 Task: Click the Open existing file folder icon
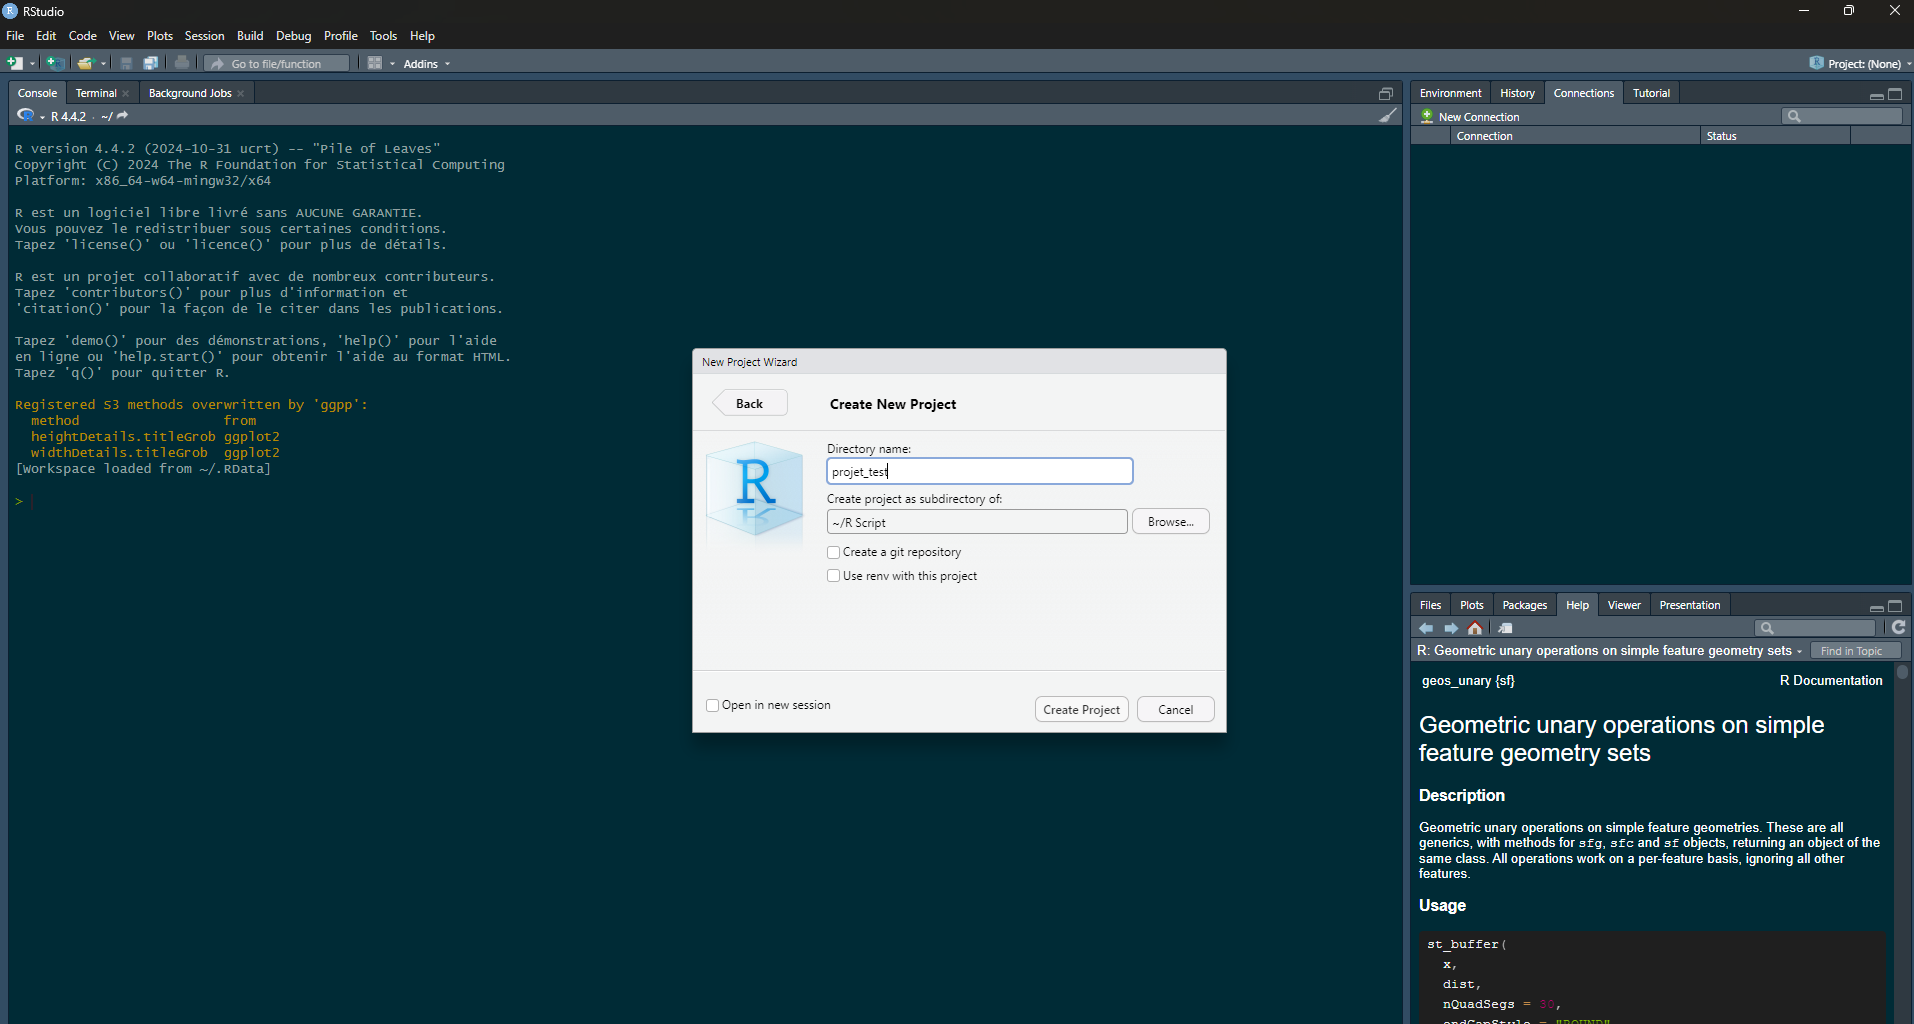tap(85, 63)
